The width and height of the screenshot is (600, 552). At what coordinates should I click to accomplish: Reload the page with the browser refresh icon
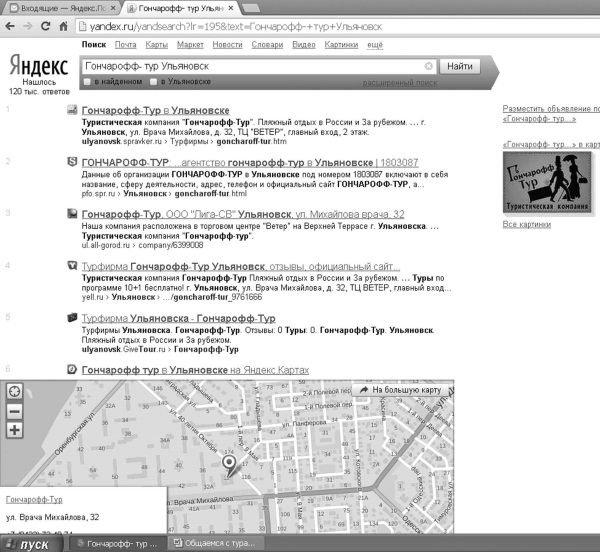(x=49, y=26)
